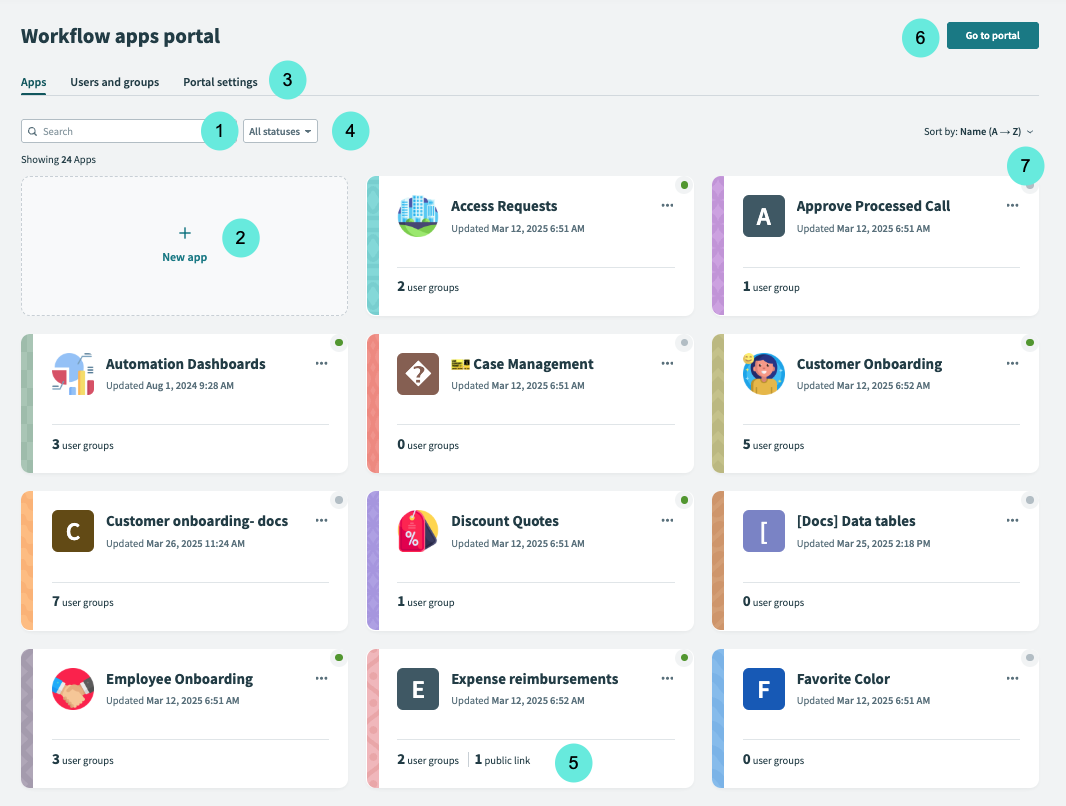Open the All statuses filter dropdown
Image resolution: width=1066 pixels, height=806 pixels.
click(x=280, y=130)
